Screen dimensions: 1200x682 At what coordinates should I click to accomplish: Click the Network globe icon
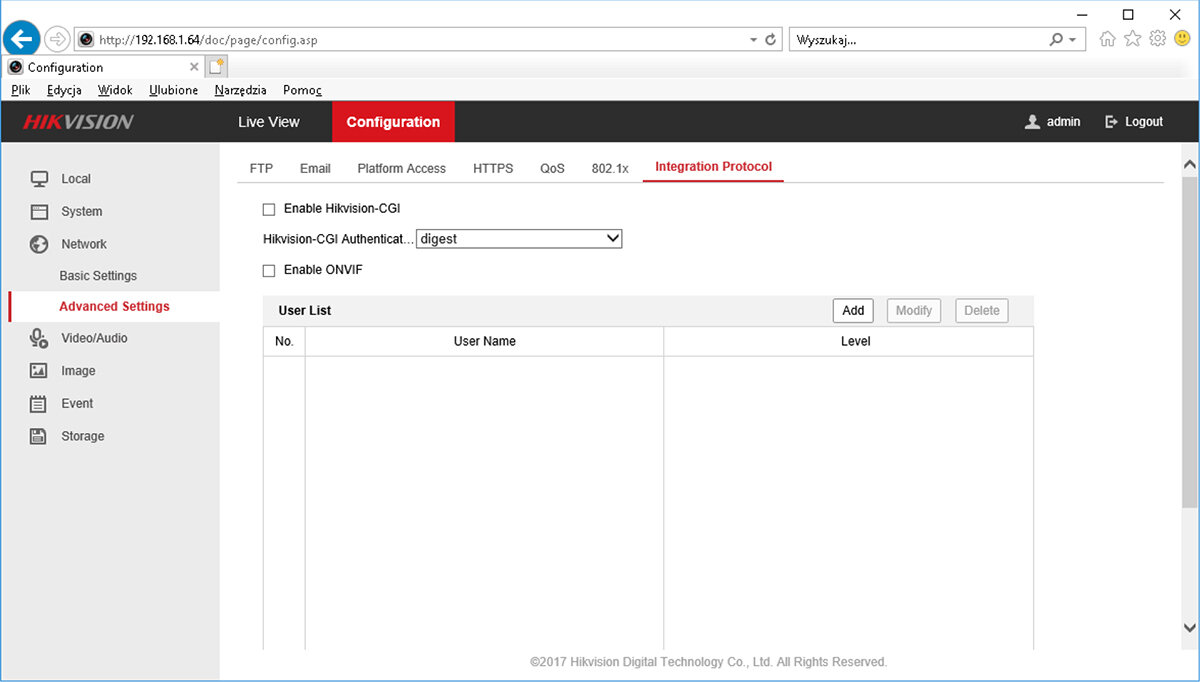[x=39, y=244]
